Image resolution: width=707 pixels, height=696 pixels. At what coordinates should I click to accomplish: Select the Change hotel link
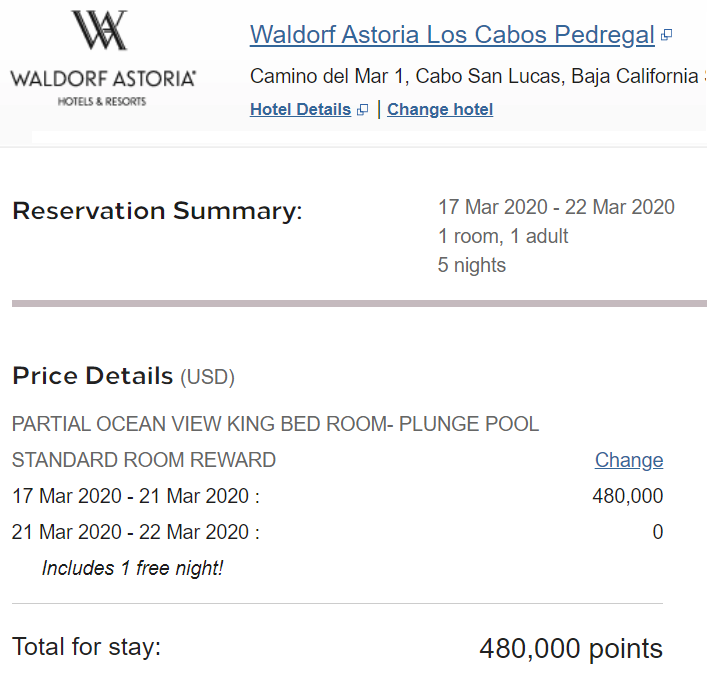click(x=440, y=110)
